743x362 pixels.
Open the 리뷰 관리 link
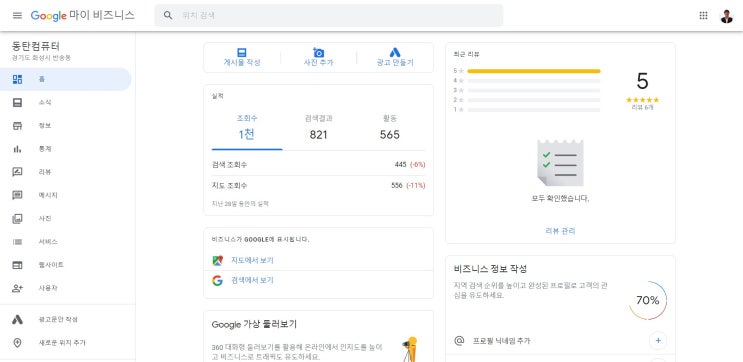[x=561, y=231]
